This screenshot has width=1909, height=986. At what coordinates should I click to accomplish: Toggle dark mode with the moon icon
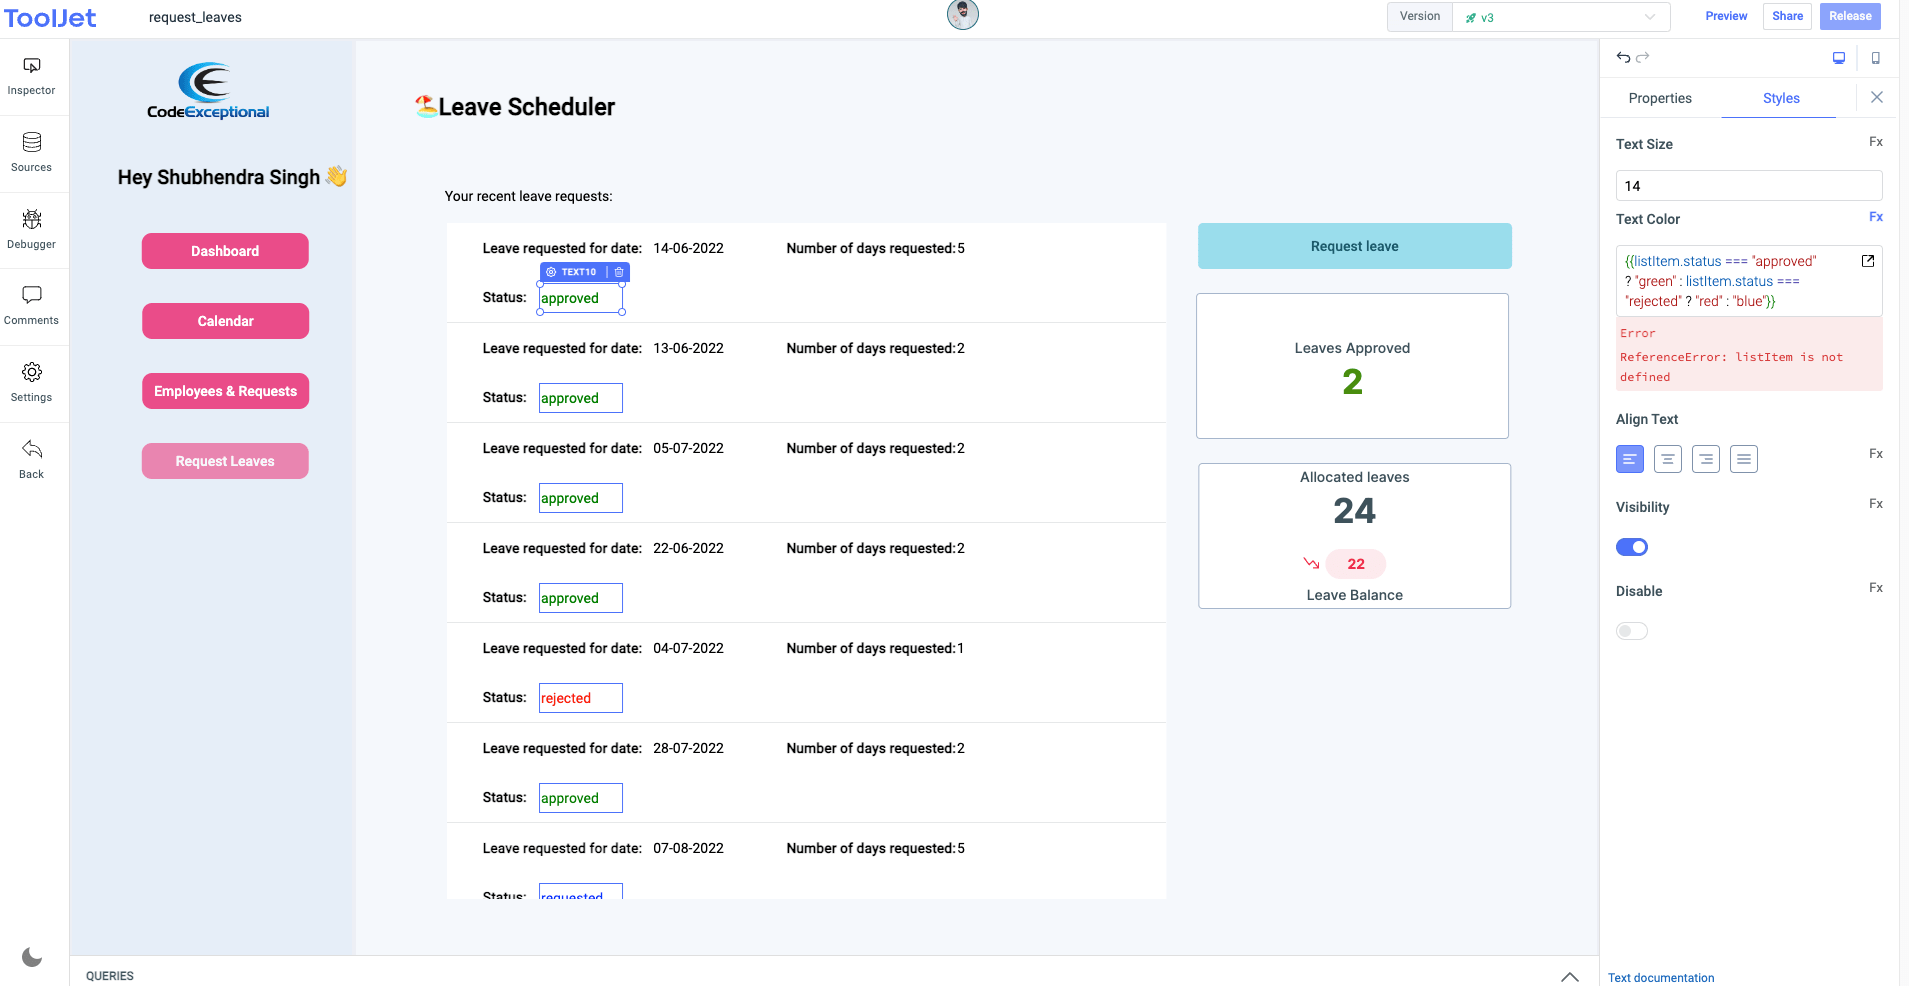(x=32, y=956)
